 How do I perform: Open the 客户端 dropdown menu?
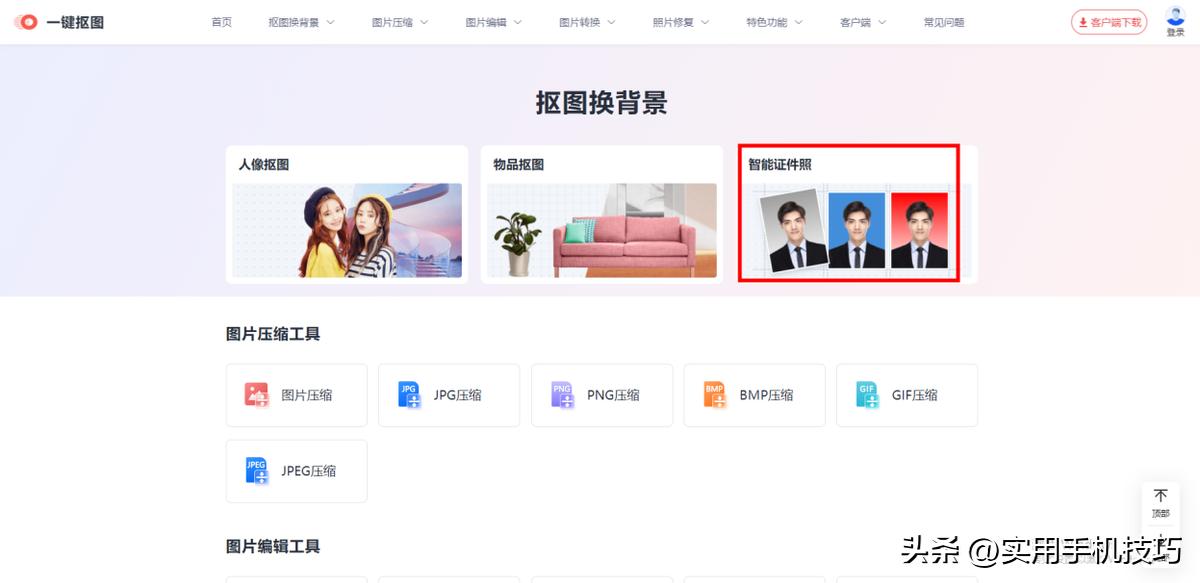[x=857, y=20]
